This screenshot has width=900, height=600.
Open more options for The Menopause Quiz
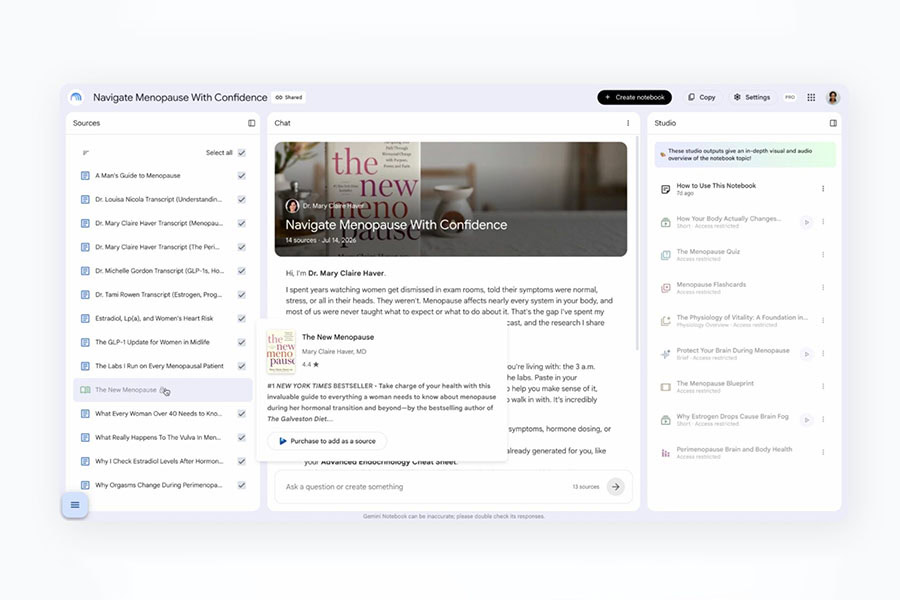coord(823,255)
